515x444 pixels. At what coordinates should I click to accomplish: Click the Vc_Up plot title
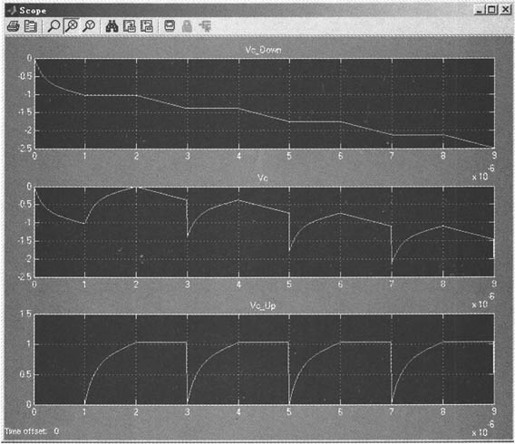tap(263, 306)
